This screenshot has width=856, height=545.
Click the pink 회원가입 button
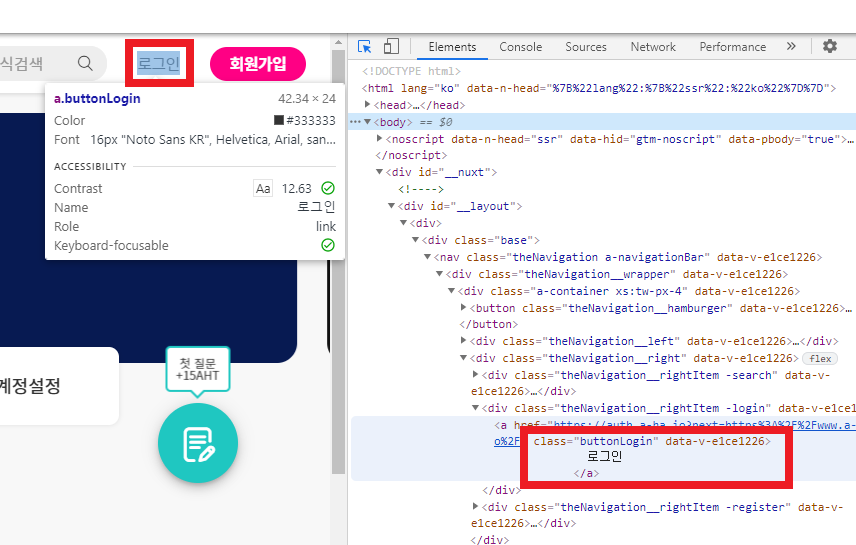click(258, 64)
